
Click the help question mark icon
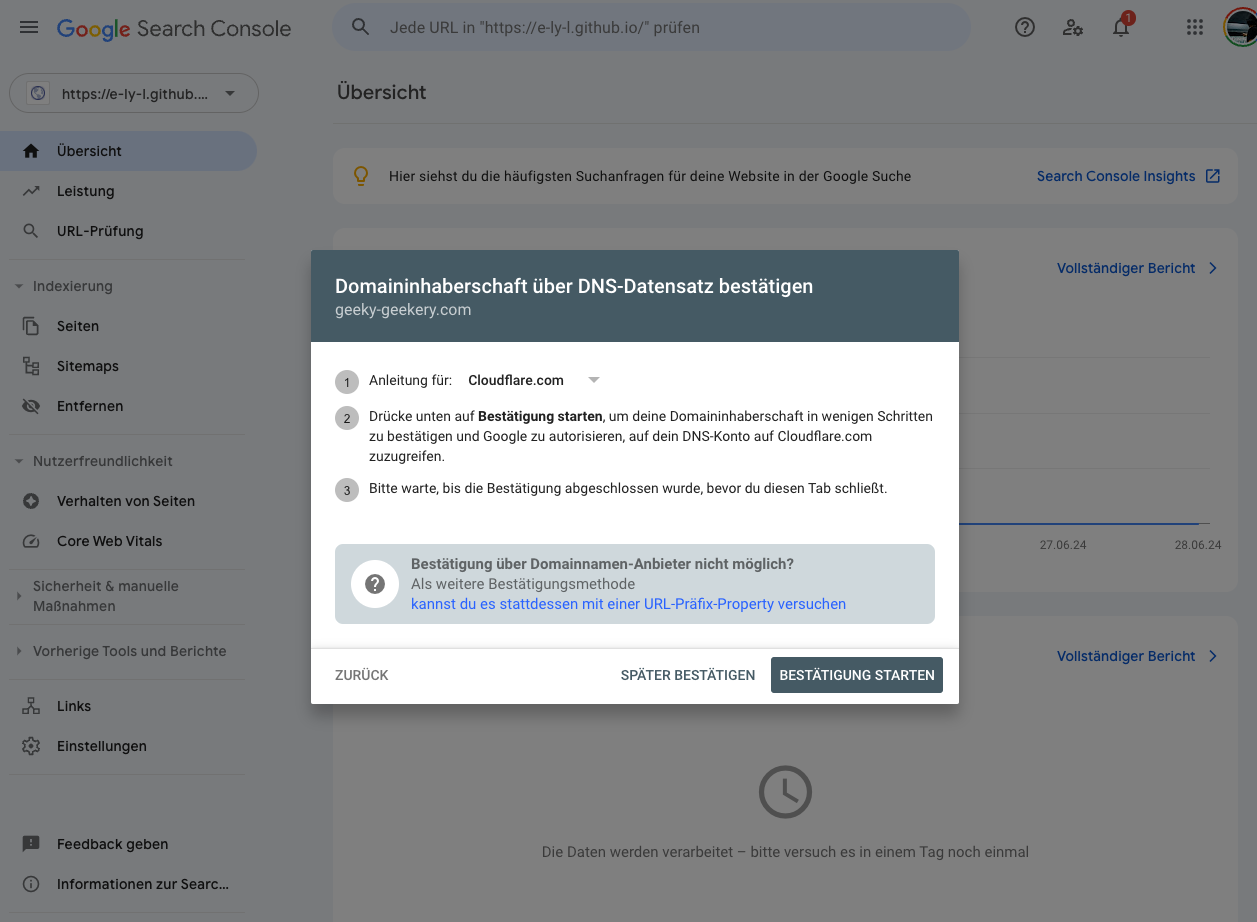point(1025,28)
